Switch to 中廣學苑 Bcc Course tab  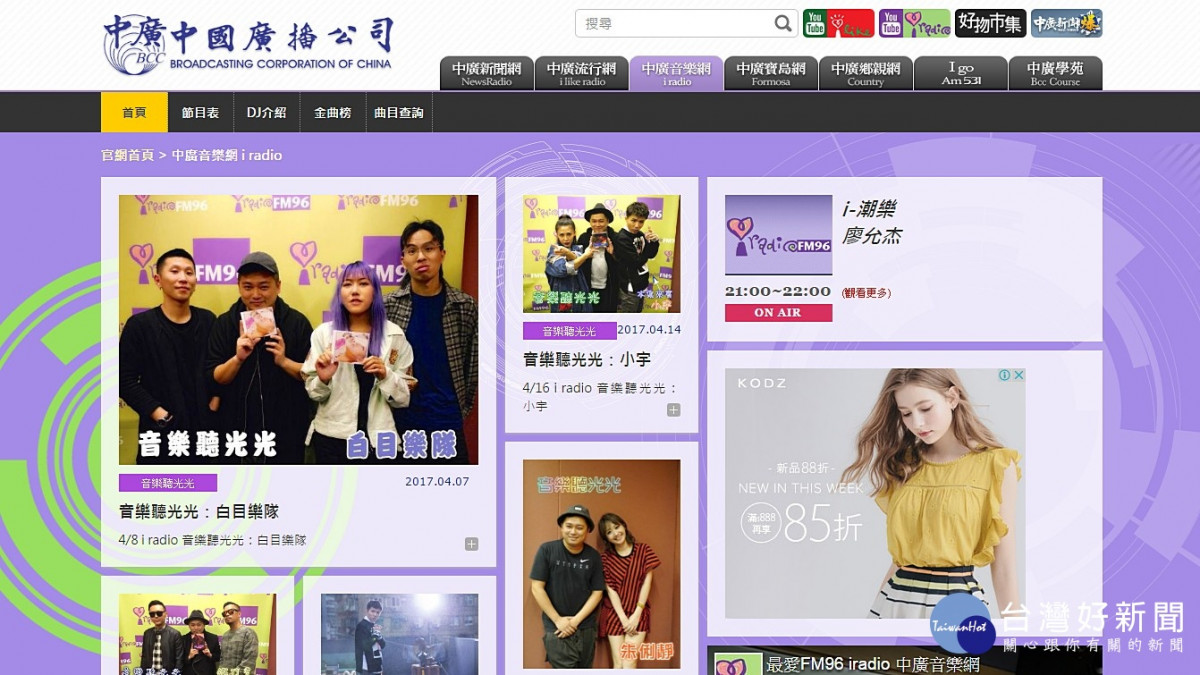[x=1055, y=73]
